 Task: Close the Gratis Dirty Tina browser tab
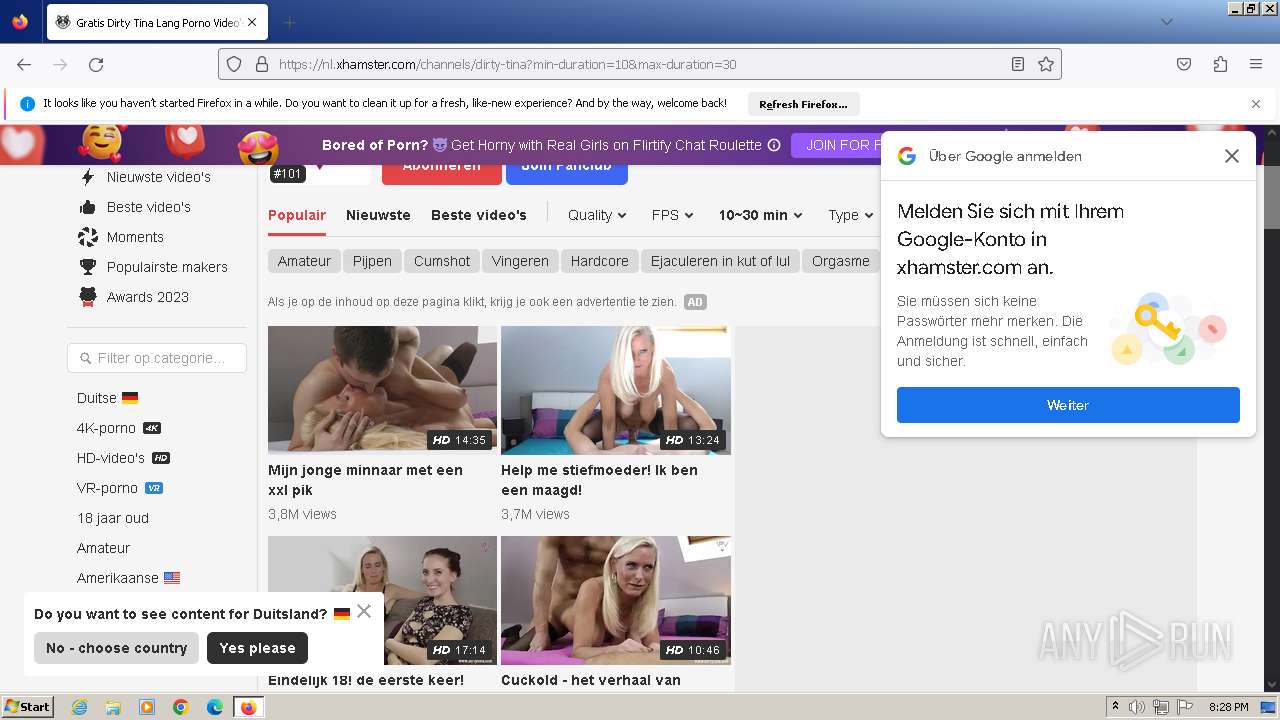coord(251,22)
